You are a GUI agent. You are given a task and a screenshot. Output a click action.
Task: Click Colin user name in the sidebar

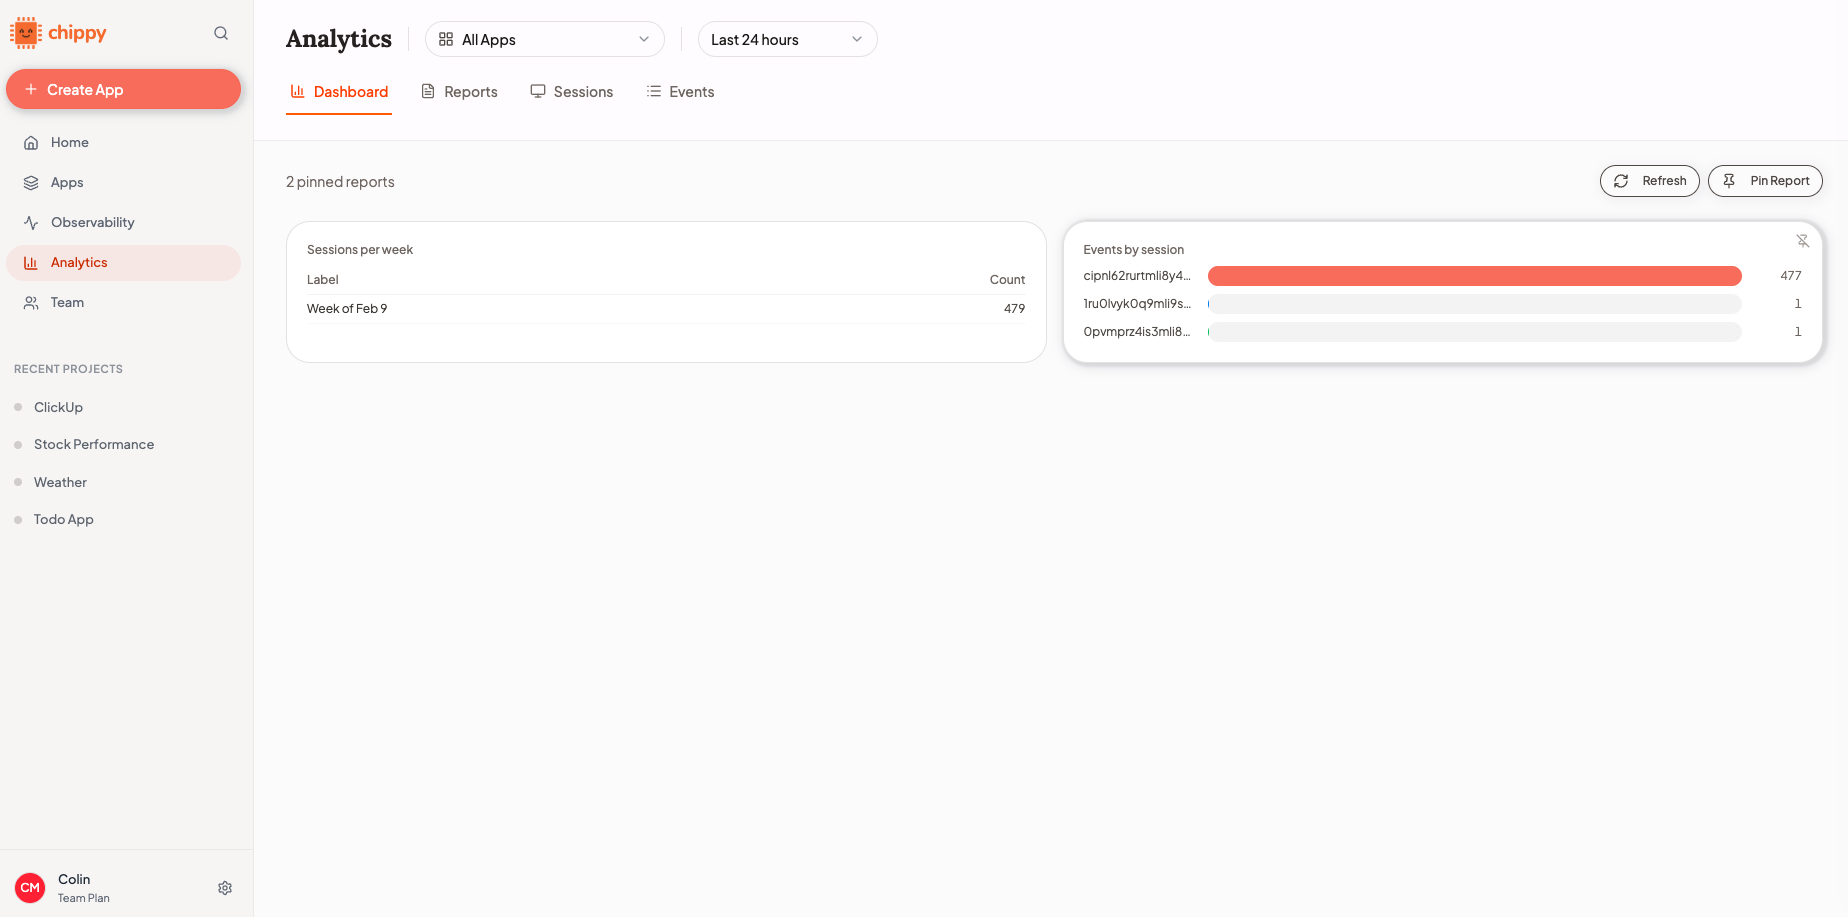click(74, 879)
